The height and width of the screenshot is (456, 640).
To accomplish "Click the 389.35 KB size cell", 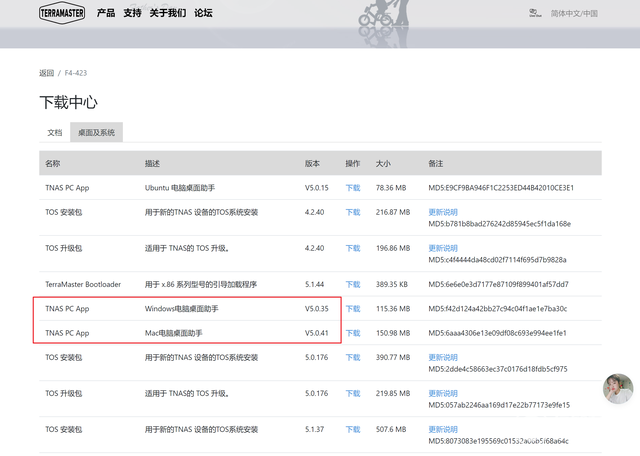I will (x=392, y=285).
